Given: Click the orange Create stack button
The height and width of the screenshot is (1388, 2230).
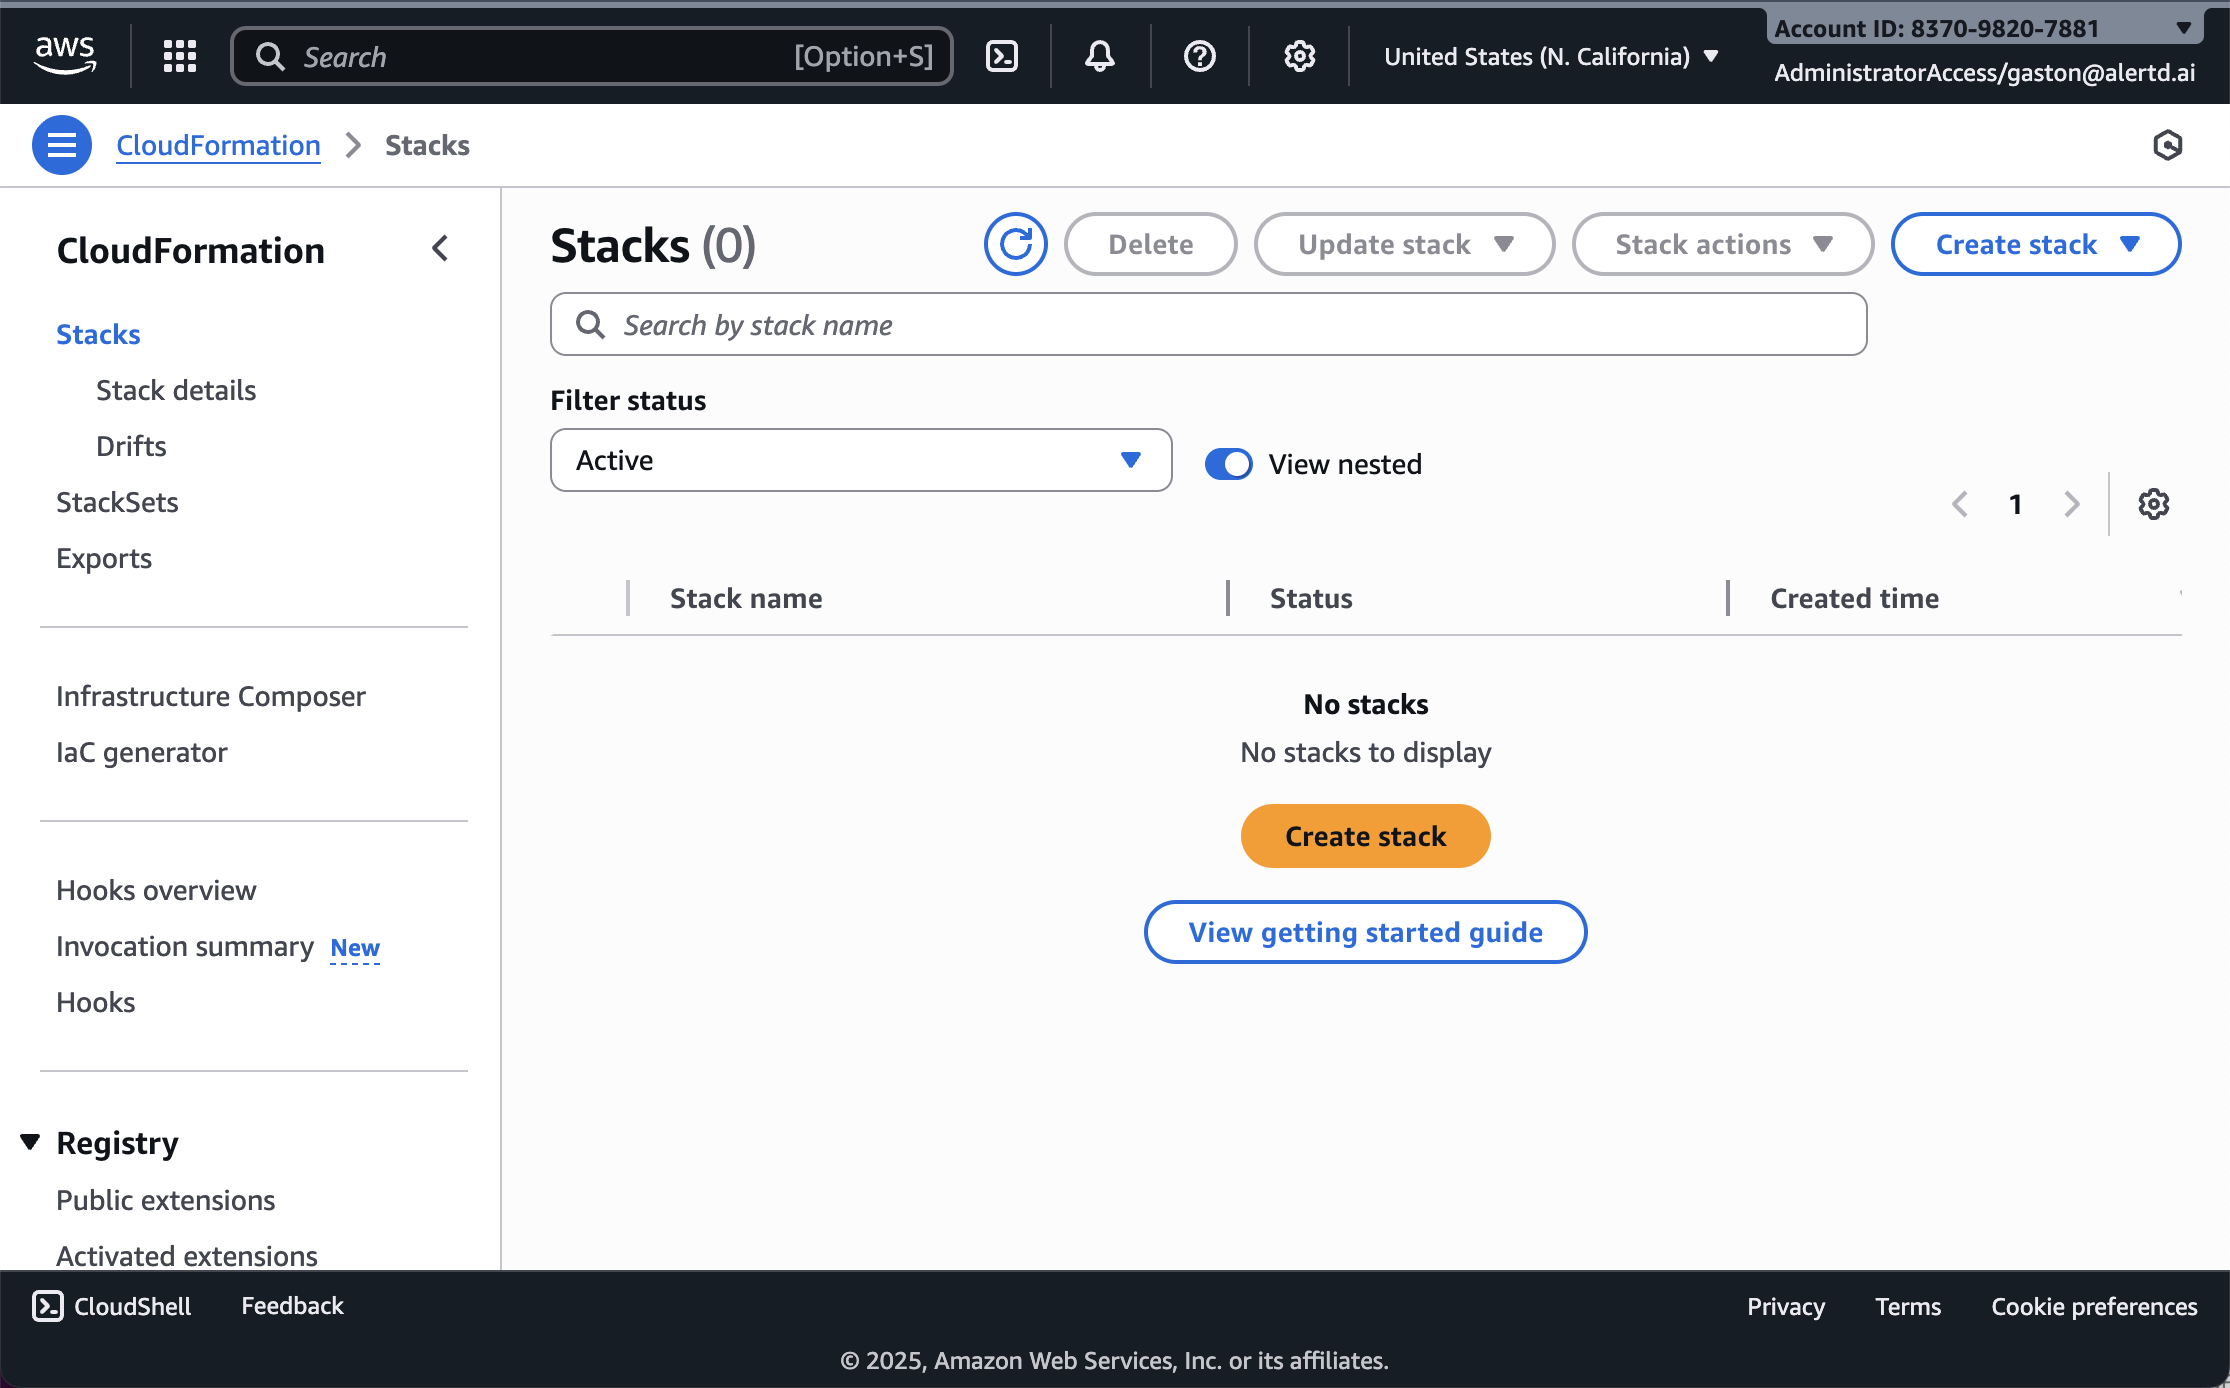Looking at the screenshot, I should 1365,836.
